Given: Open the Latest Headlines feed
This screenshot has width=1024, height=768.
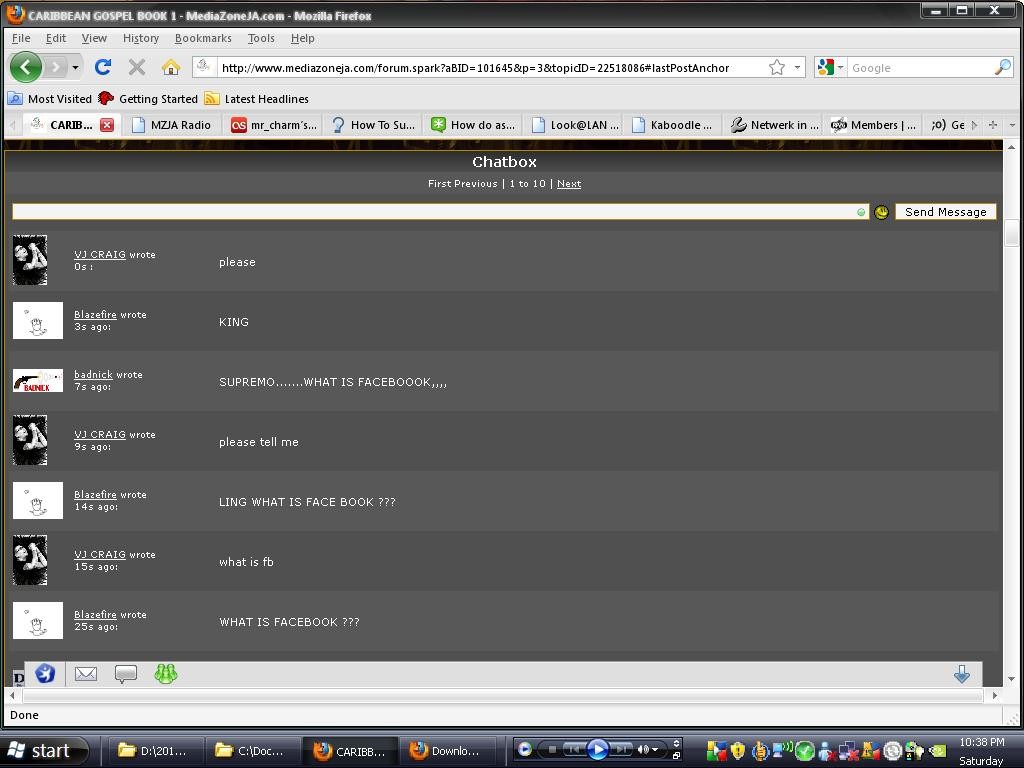Looking at the screenshot, I should click(256, 99).
